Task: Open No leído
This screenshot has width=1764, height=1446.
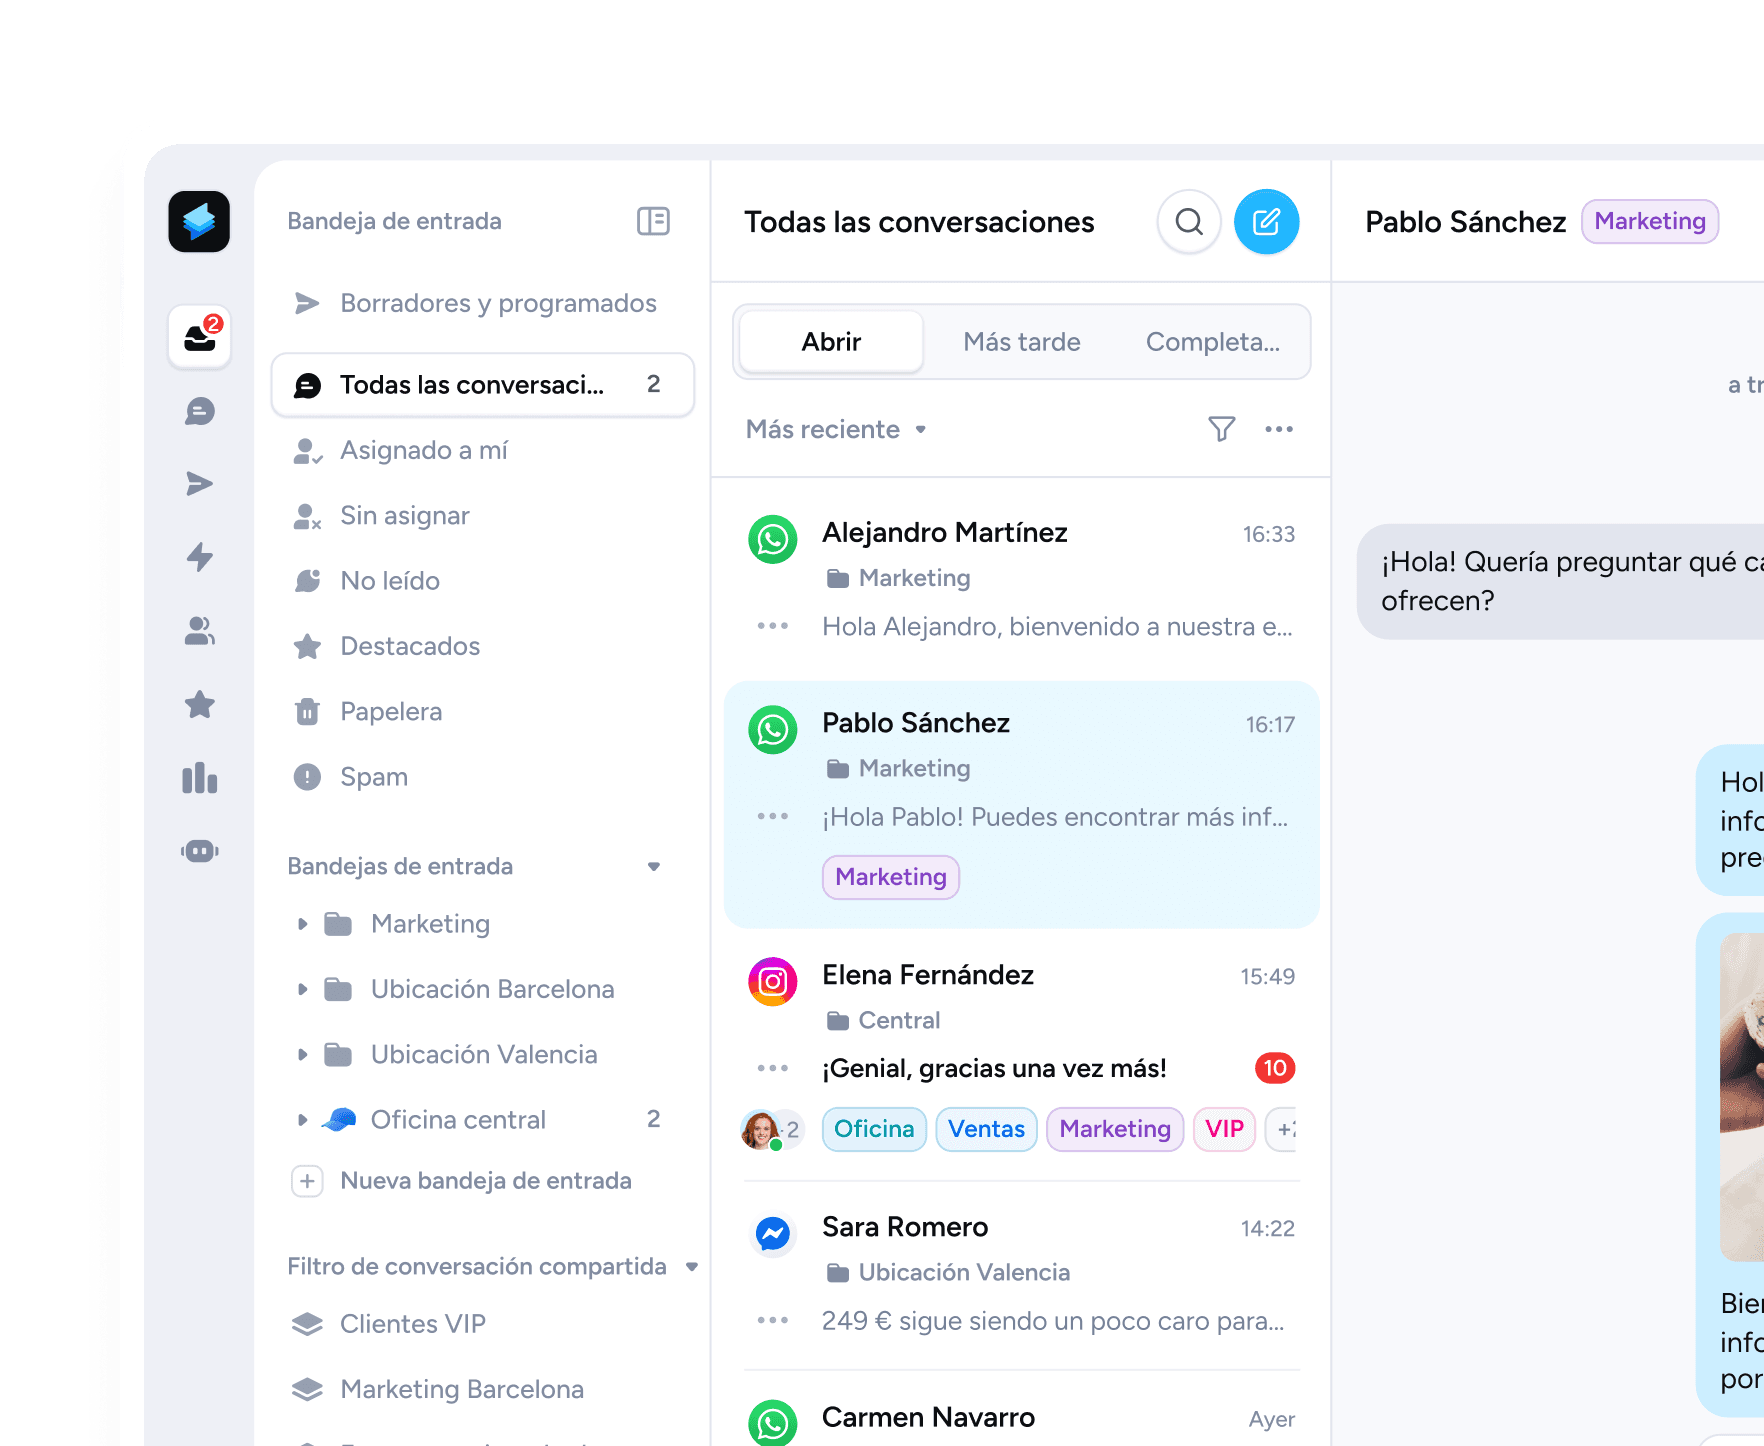Action: pyautogui.click(x=482, y=581)
